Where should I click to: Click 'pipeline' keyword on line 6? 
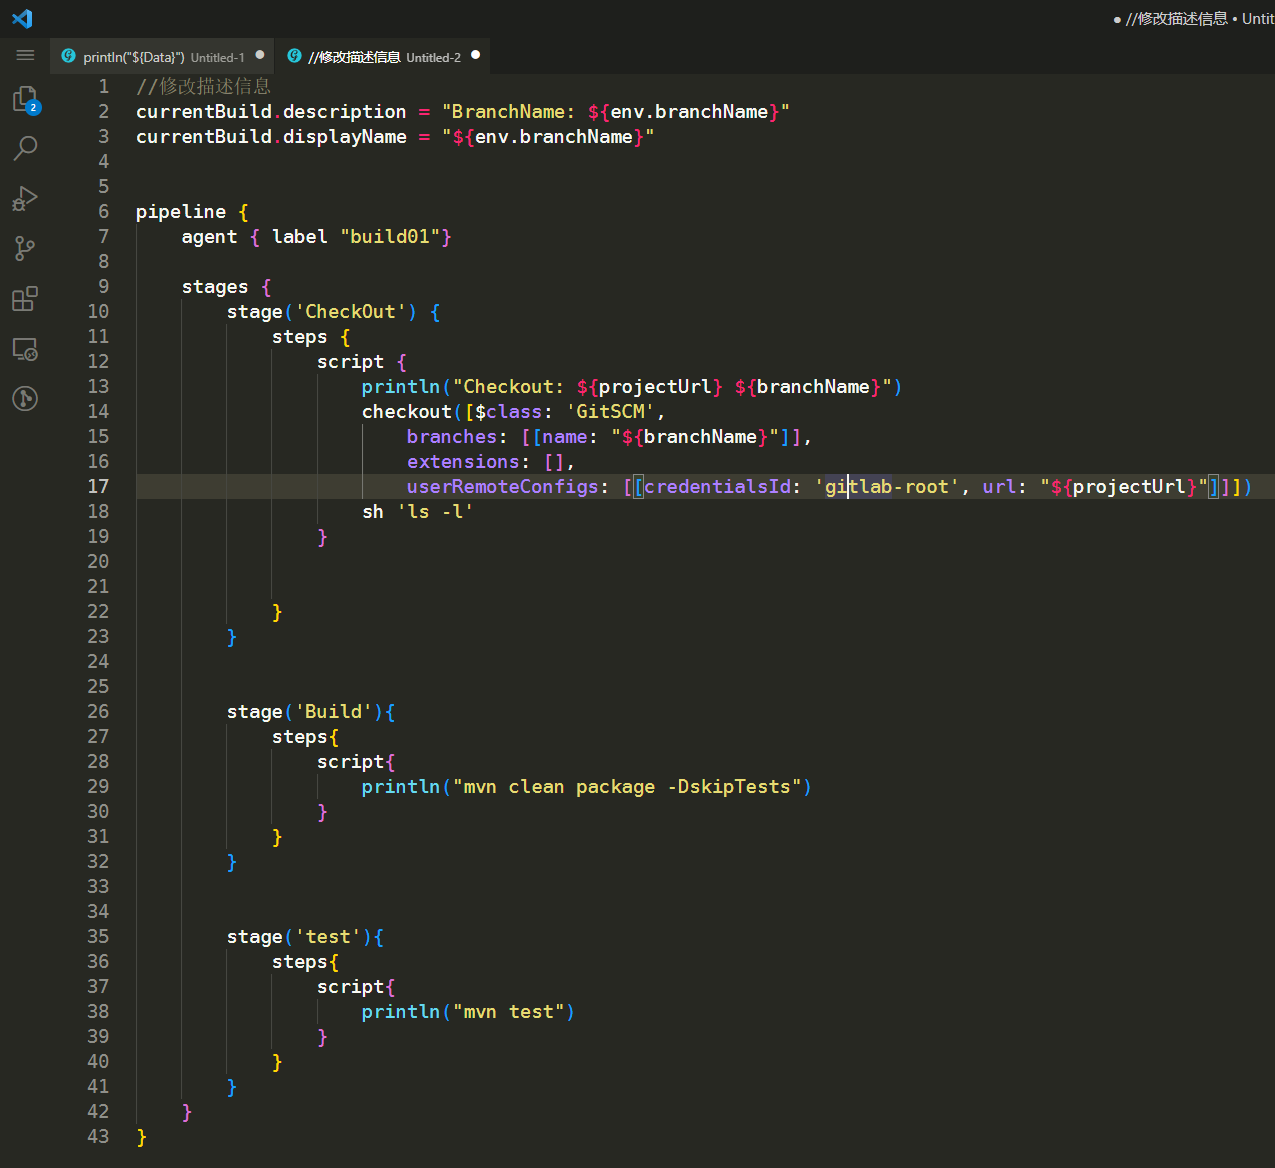coord(181,212)
